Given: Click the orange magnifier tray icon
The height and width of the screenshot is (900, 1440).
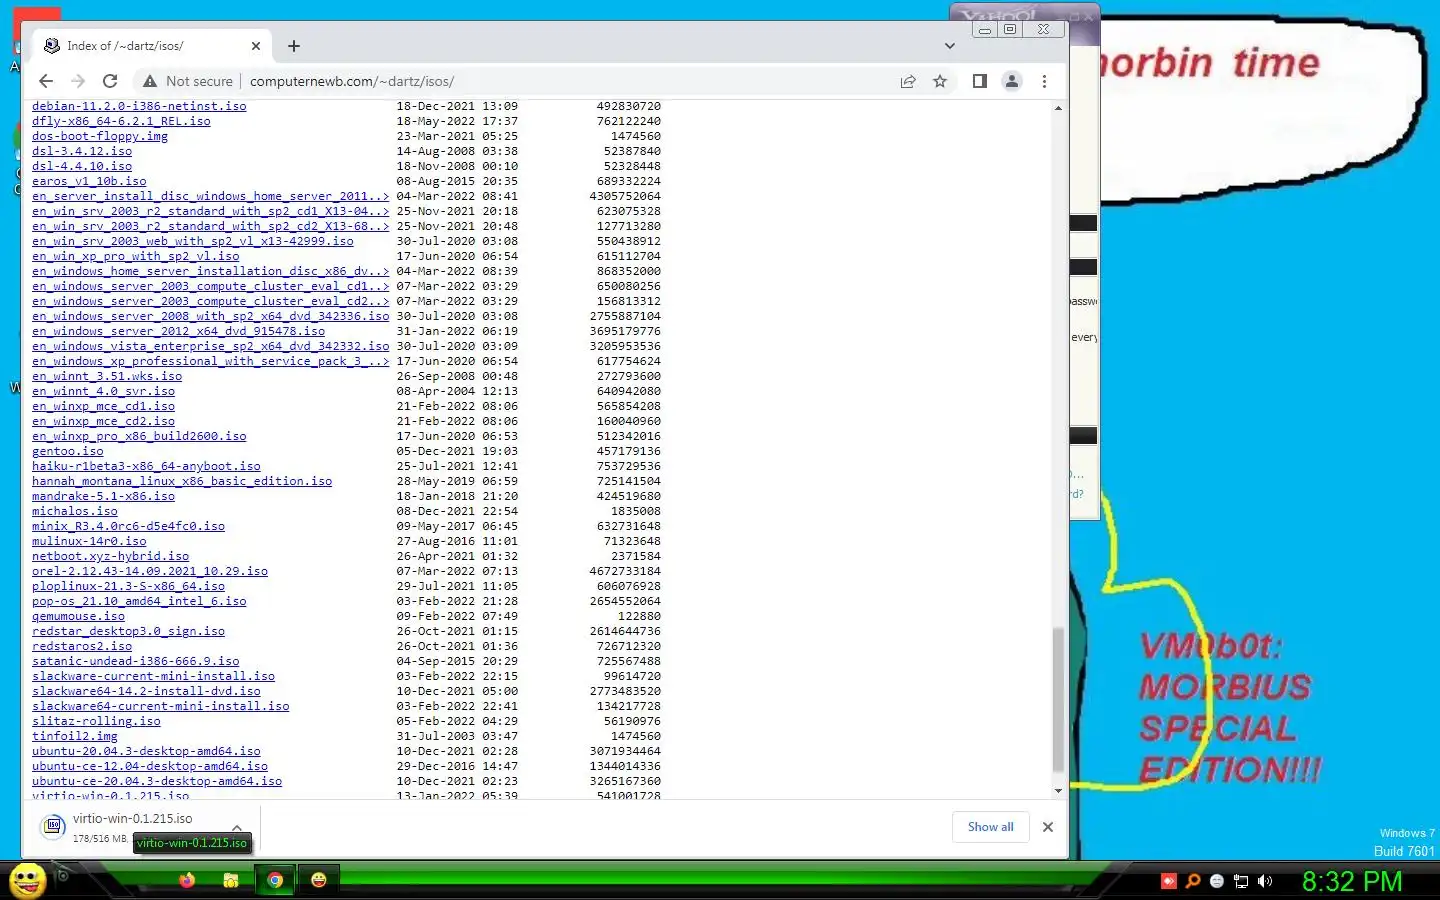Looking at the screenshot, I should [1193, 881].
